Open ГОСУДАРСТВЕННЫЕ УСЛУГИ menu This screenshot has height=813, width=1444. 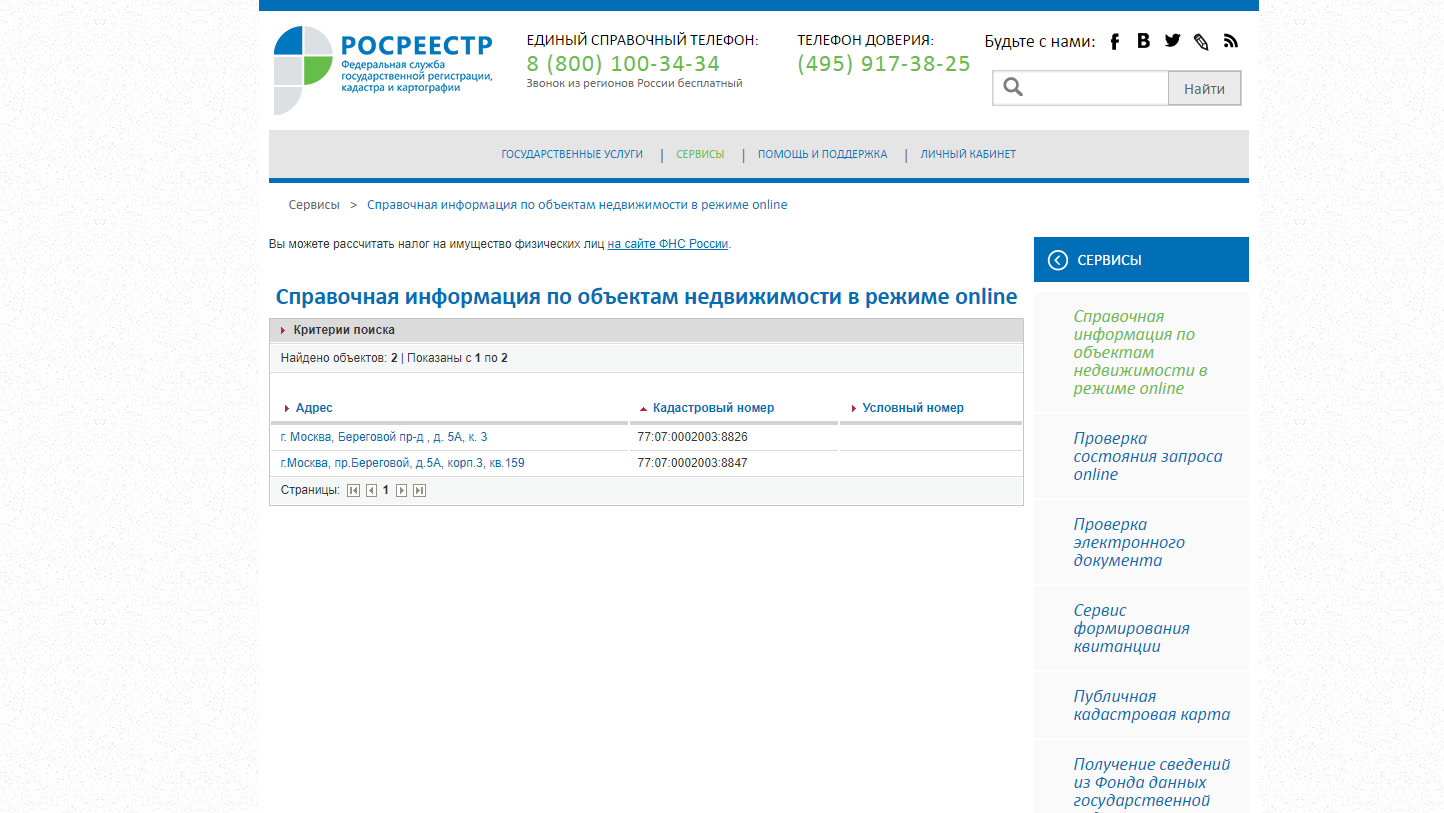[572, 154]
